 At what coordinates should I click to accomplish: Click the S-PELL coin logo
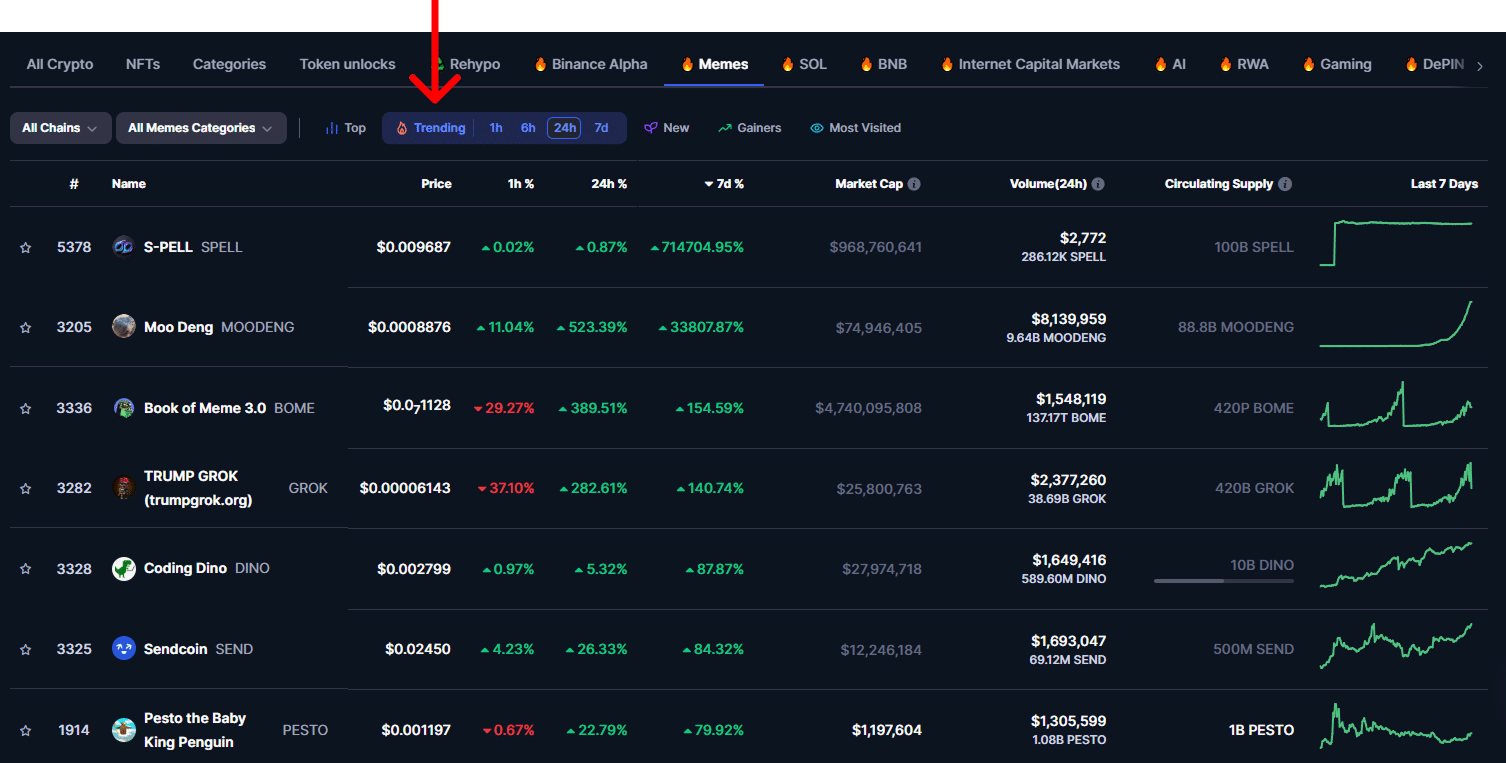(x=124, y=247)
